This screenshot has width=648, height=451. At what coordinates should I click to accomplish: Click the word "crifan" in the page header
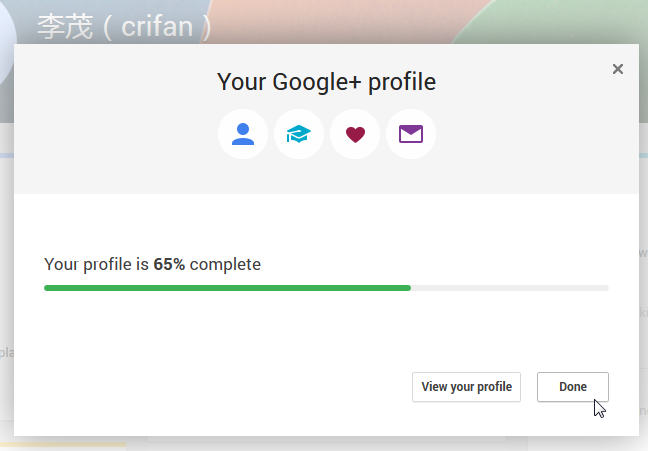point(156,26)
